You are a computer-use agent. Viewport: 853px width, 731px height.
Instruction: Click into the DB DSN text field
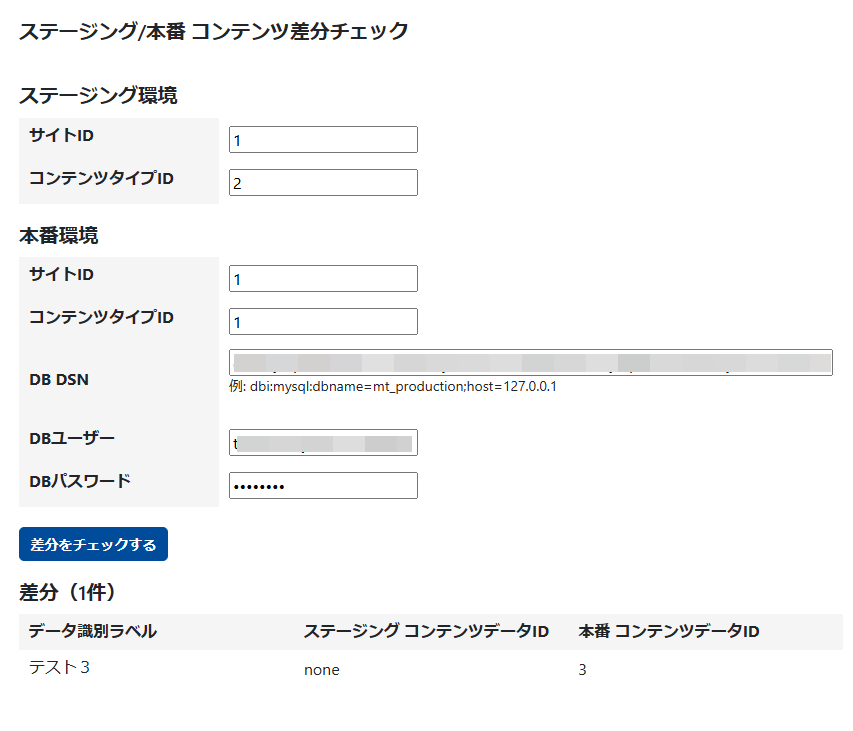530,362
